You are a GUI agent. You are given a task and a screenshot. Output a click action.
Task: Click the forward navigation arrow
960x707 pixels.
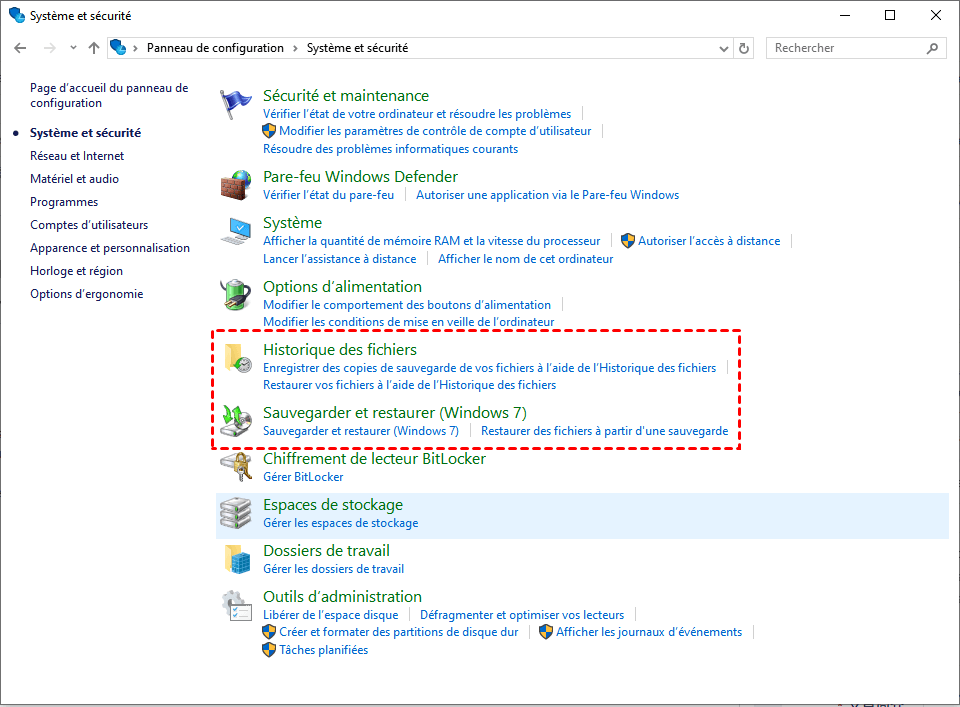pyautogui.click(x=50, y=48)
